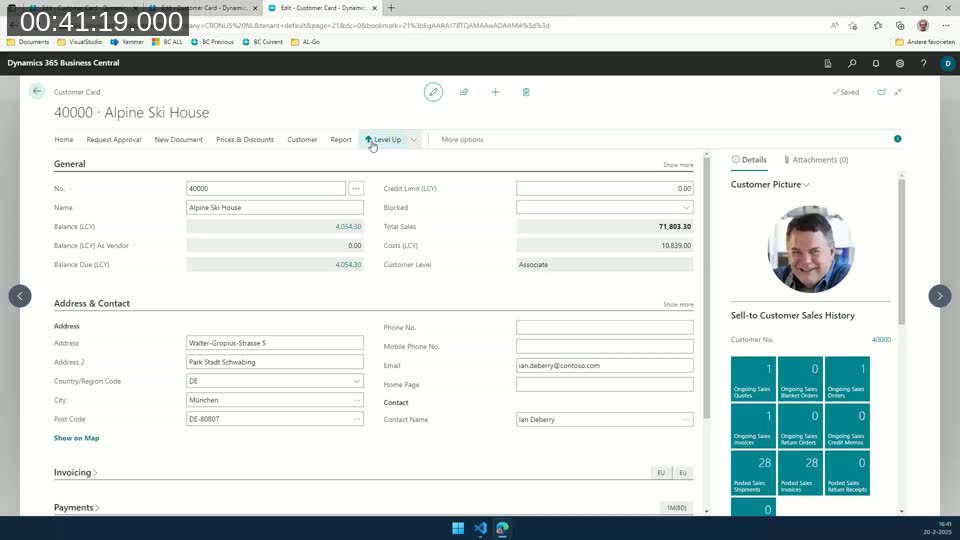
Task: Switch to Edge in taskbar
Action: tap(502, 528)
